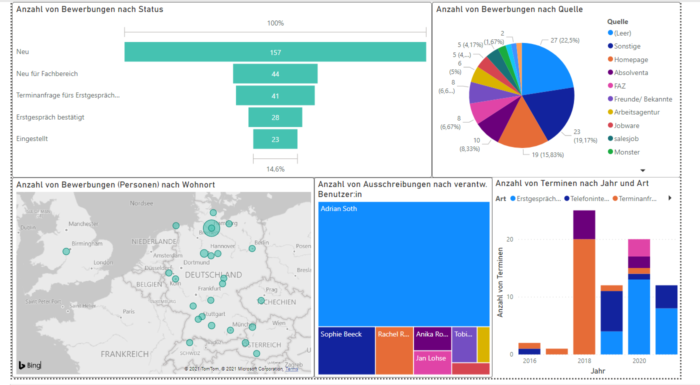Select Monster in the Quelle legend
Screen dimensions: 700x385
point(624,152)
